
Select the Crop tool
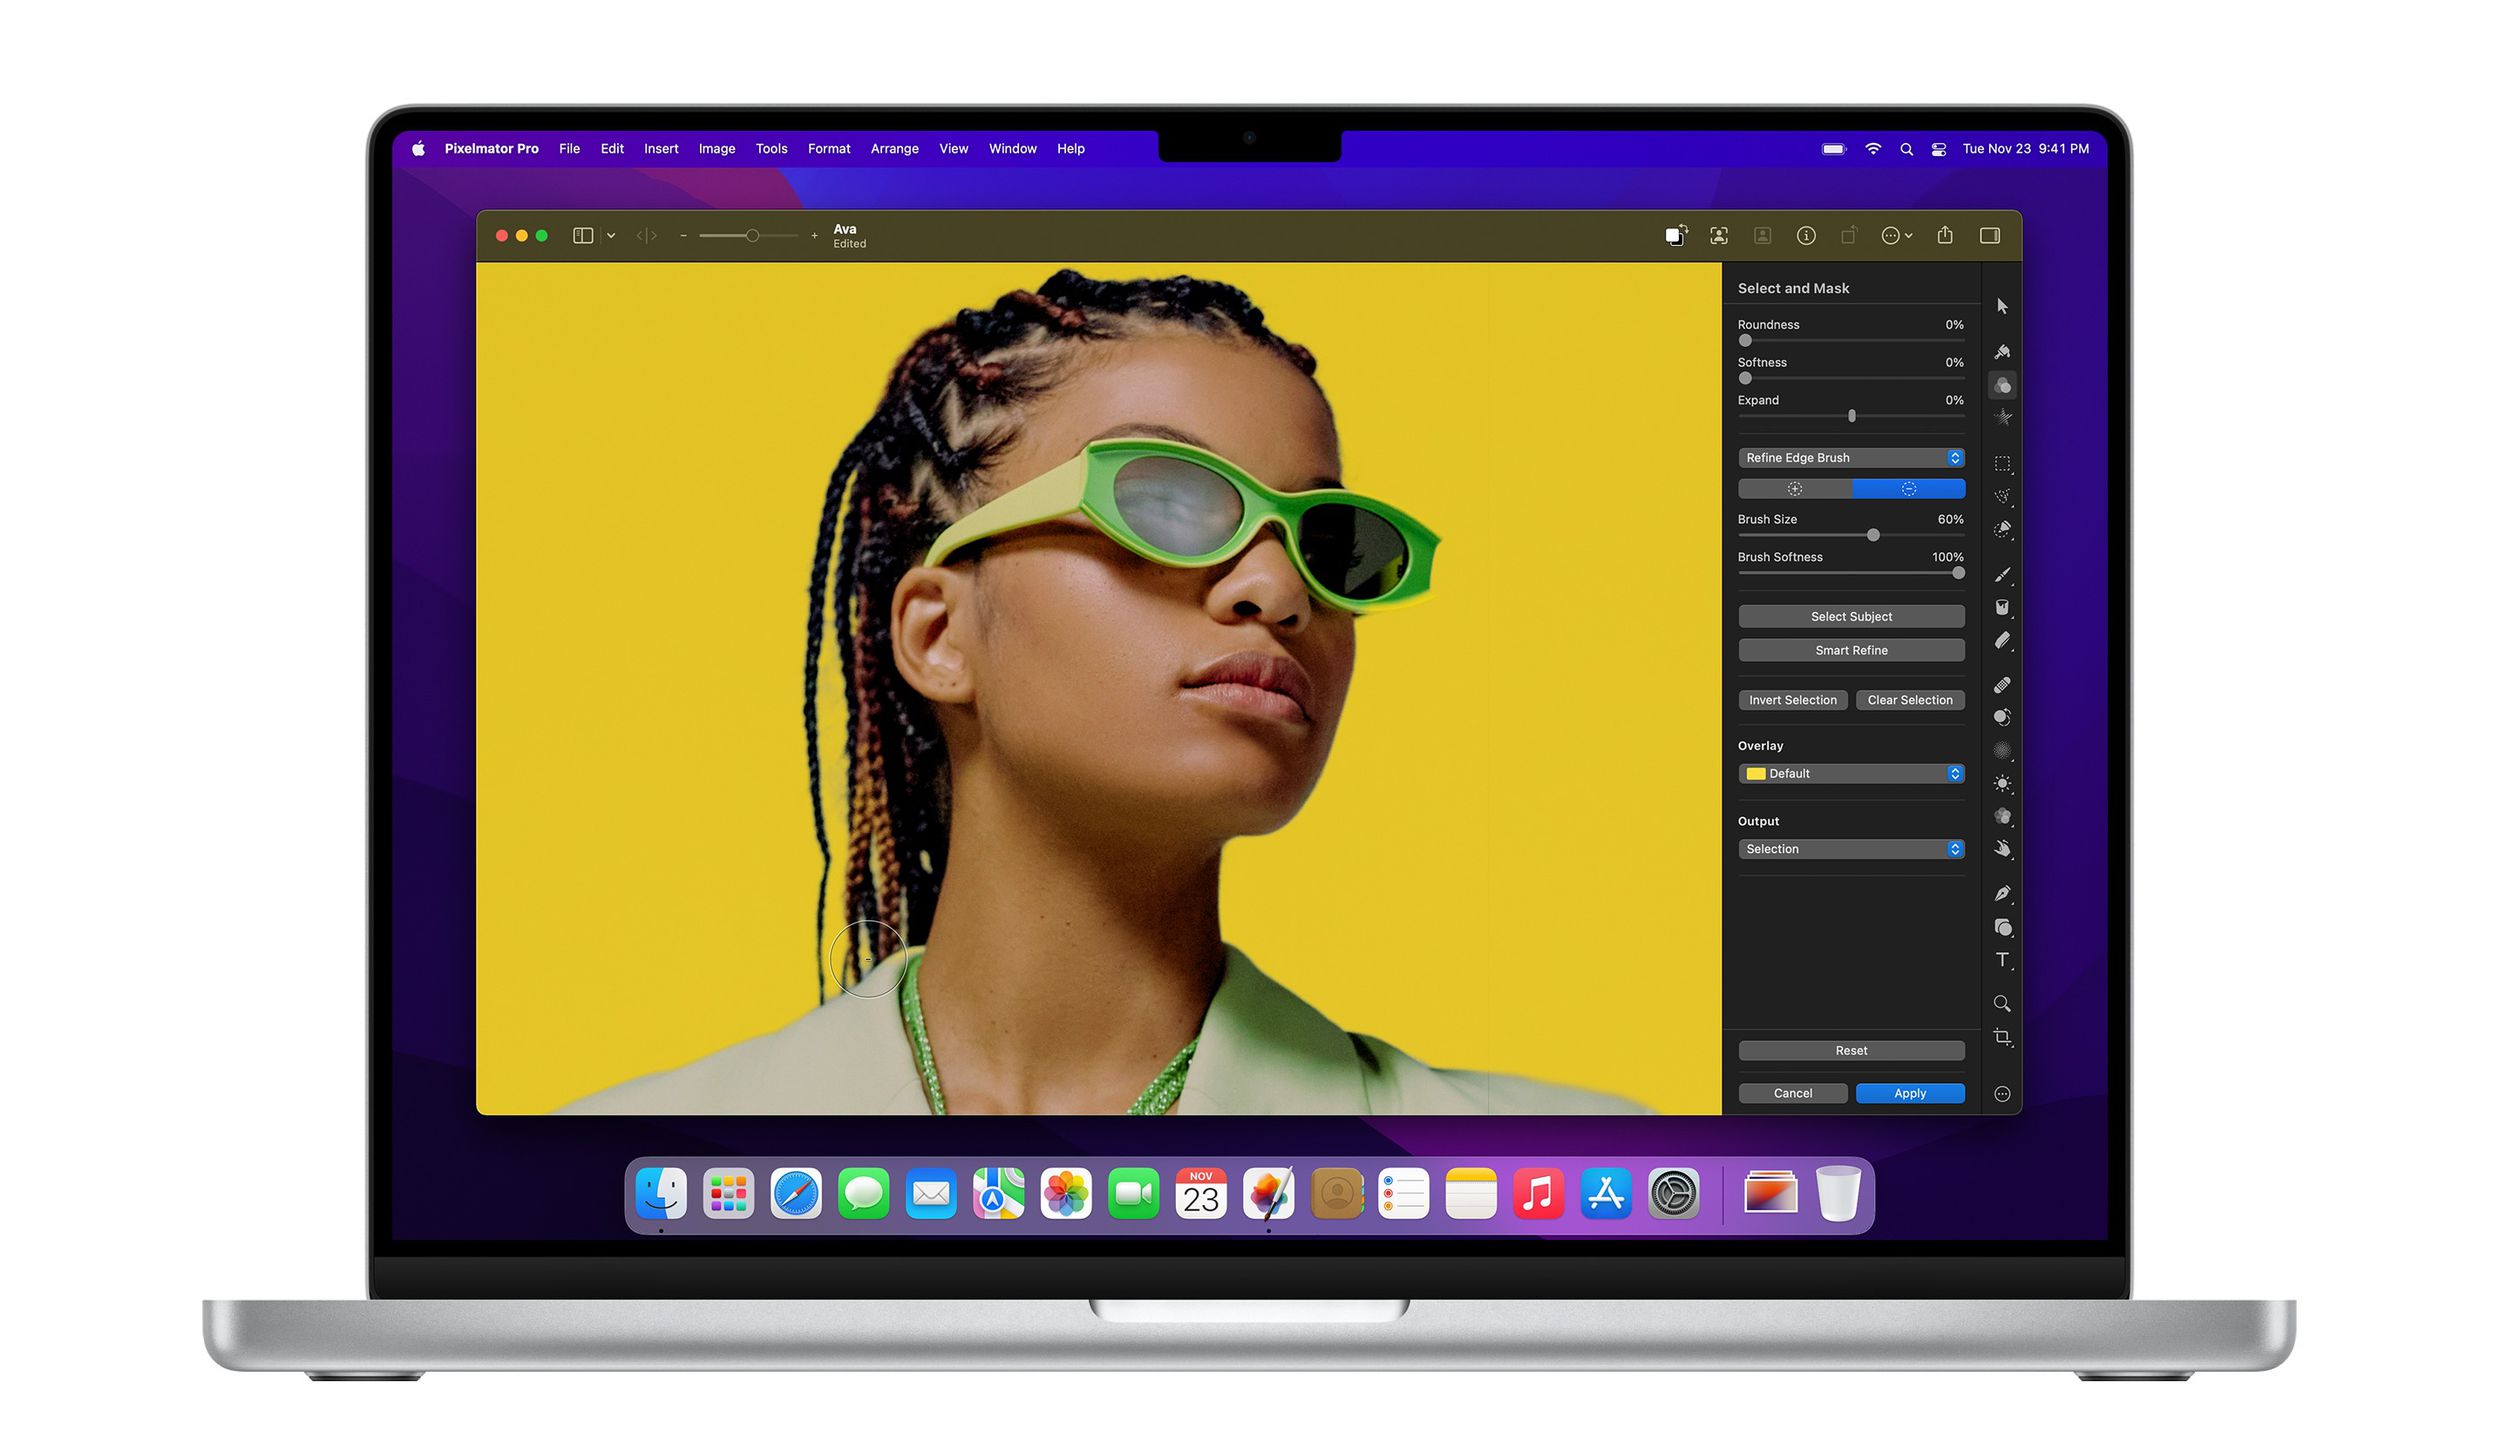coord(2003,1037)
